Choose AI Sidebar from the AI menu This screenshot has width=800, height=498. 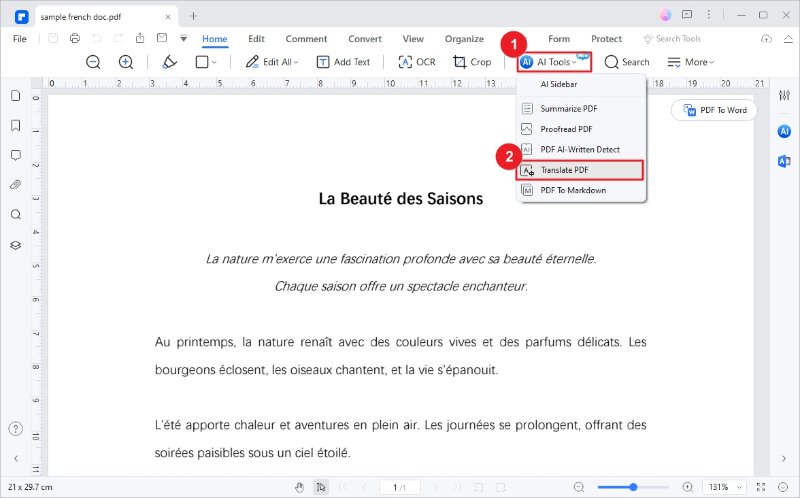point(581,84)
